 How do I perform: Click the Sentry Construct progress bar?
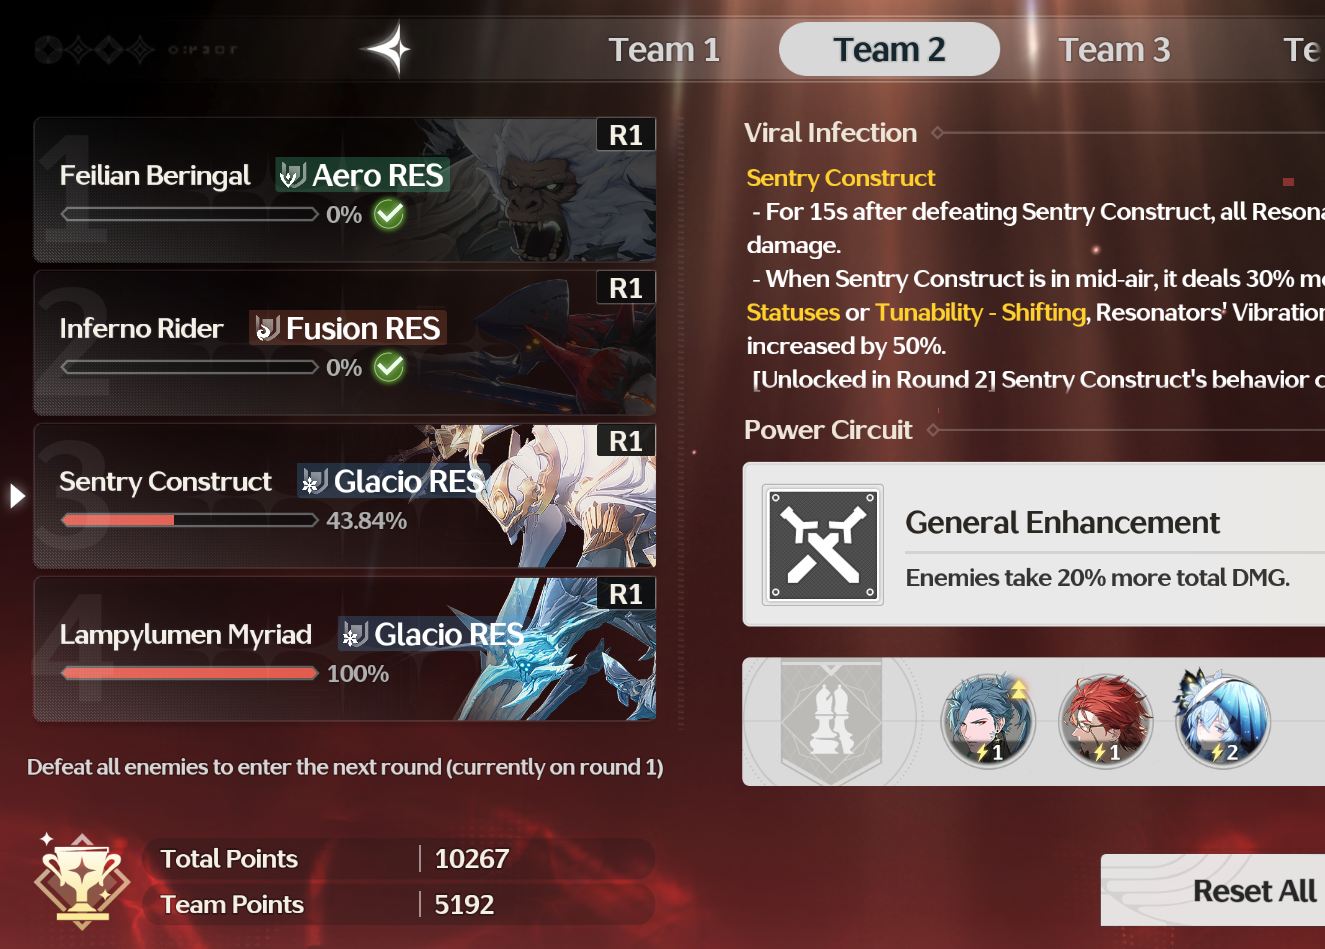point(189,520)
